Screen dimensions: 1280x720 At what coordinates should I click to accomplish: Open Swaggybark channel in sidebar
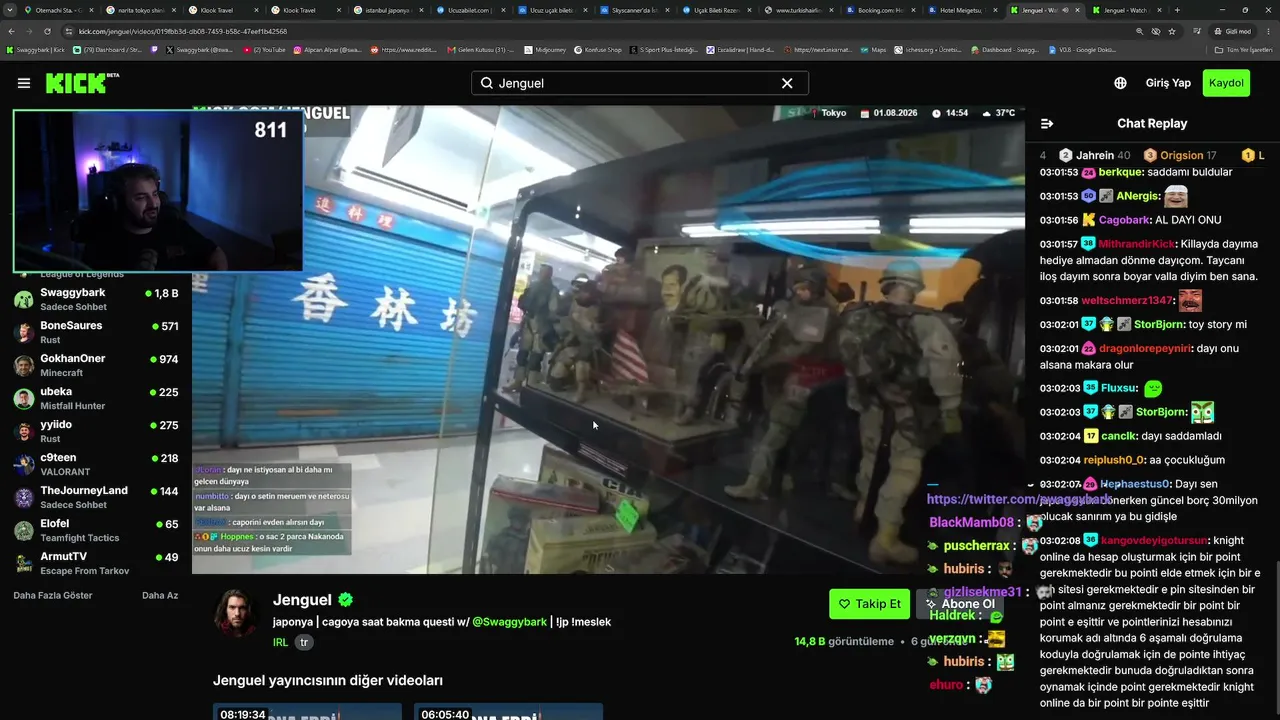[x=96, y=299]
